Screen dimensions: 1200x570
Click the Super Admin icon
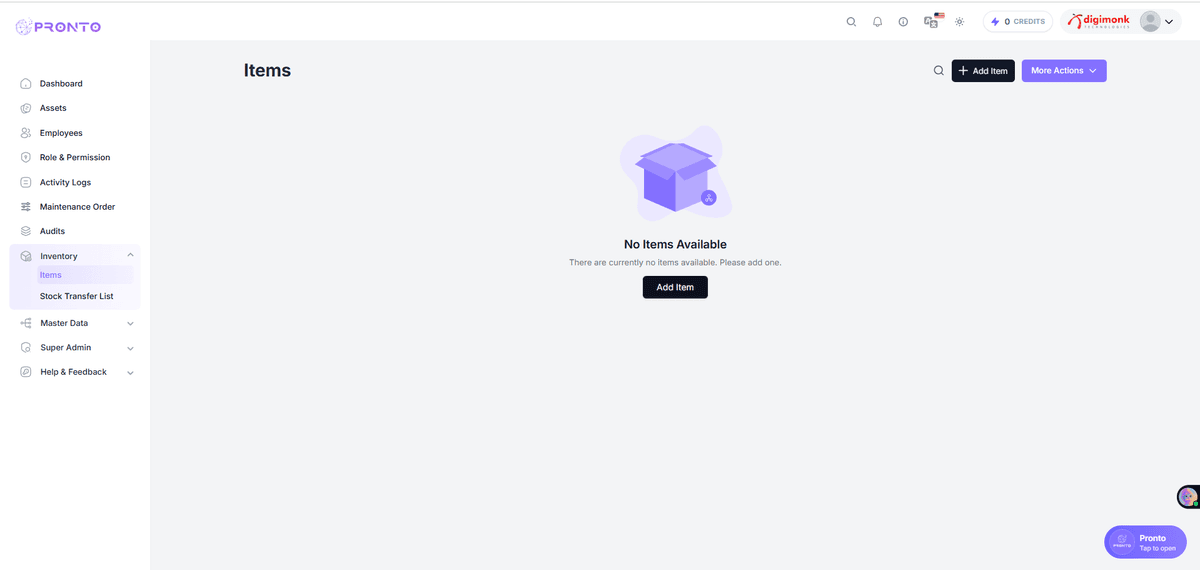click(27, 348)
